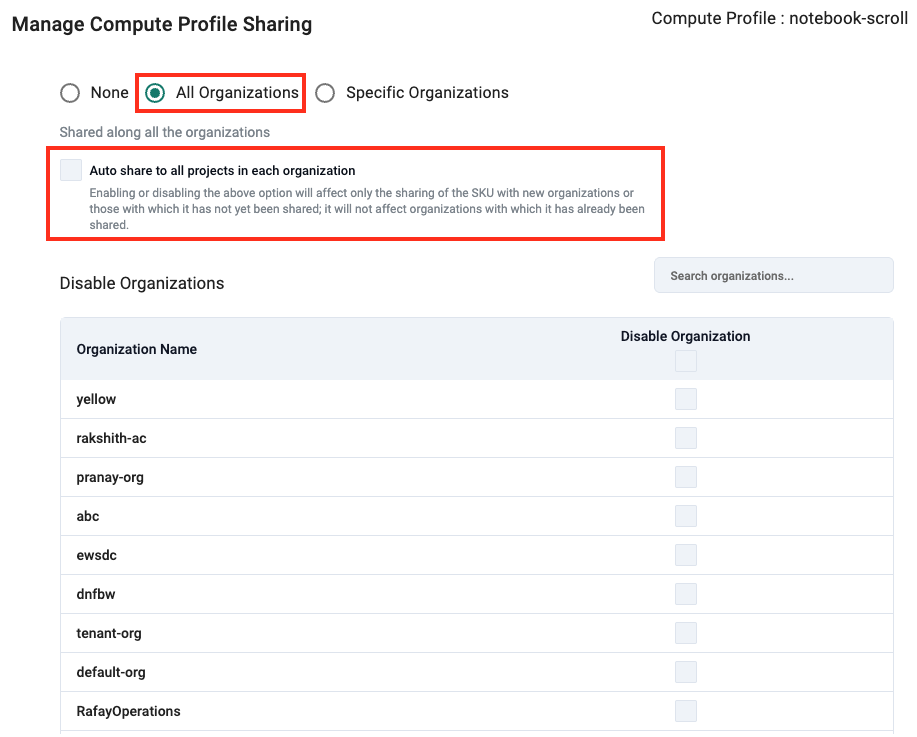Check the dnfbw disable checkbox
The height and width of the screenshot is (737, 917).
tap(685, 594)
